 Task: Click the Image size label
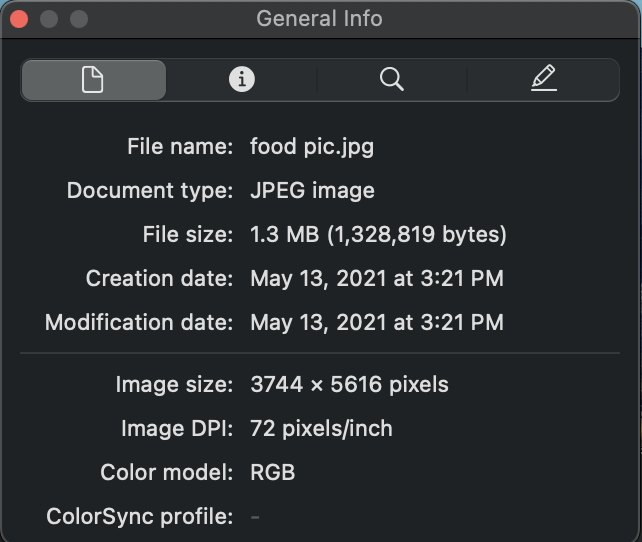point(174,384)
